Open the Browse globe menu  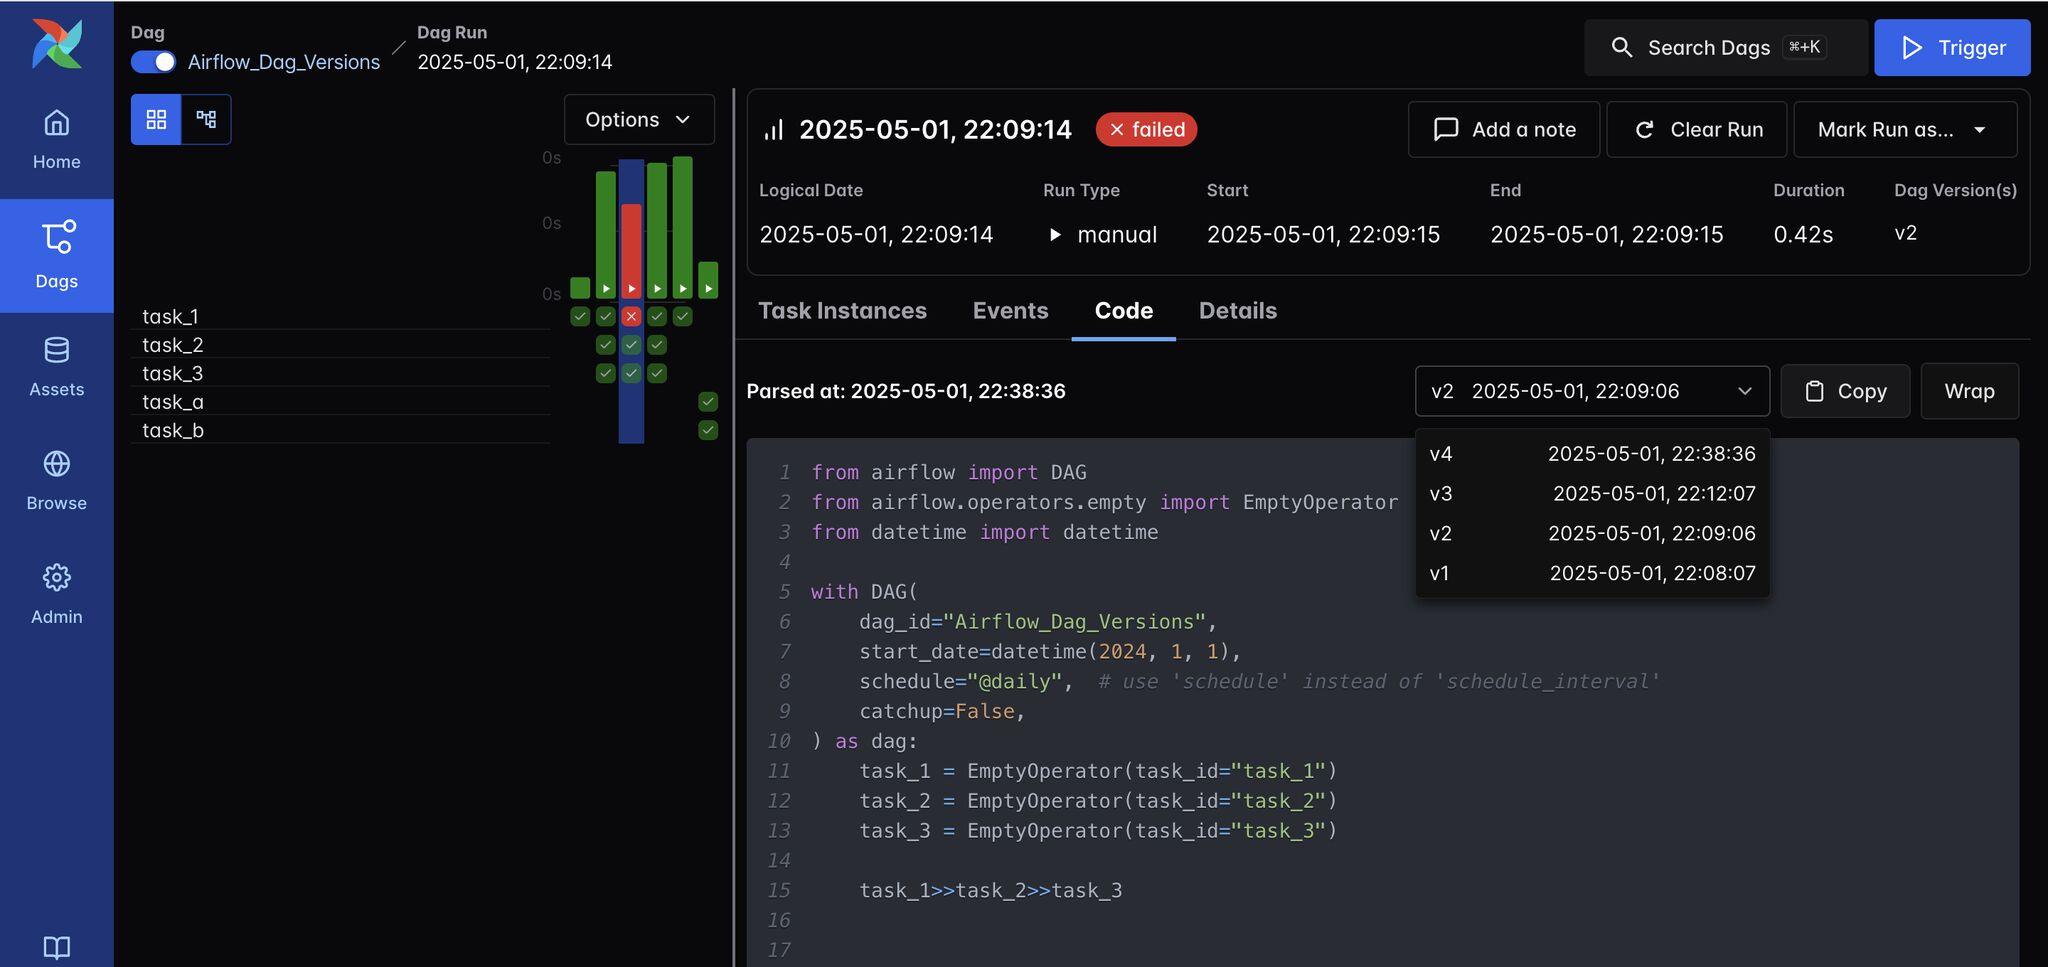pyautogui.click(x=56, y=481)
